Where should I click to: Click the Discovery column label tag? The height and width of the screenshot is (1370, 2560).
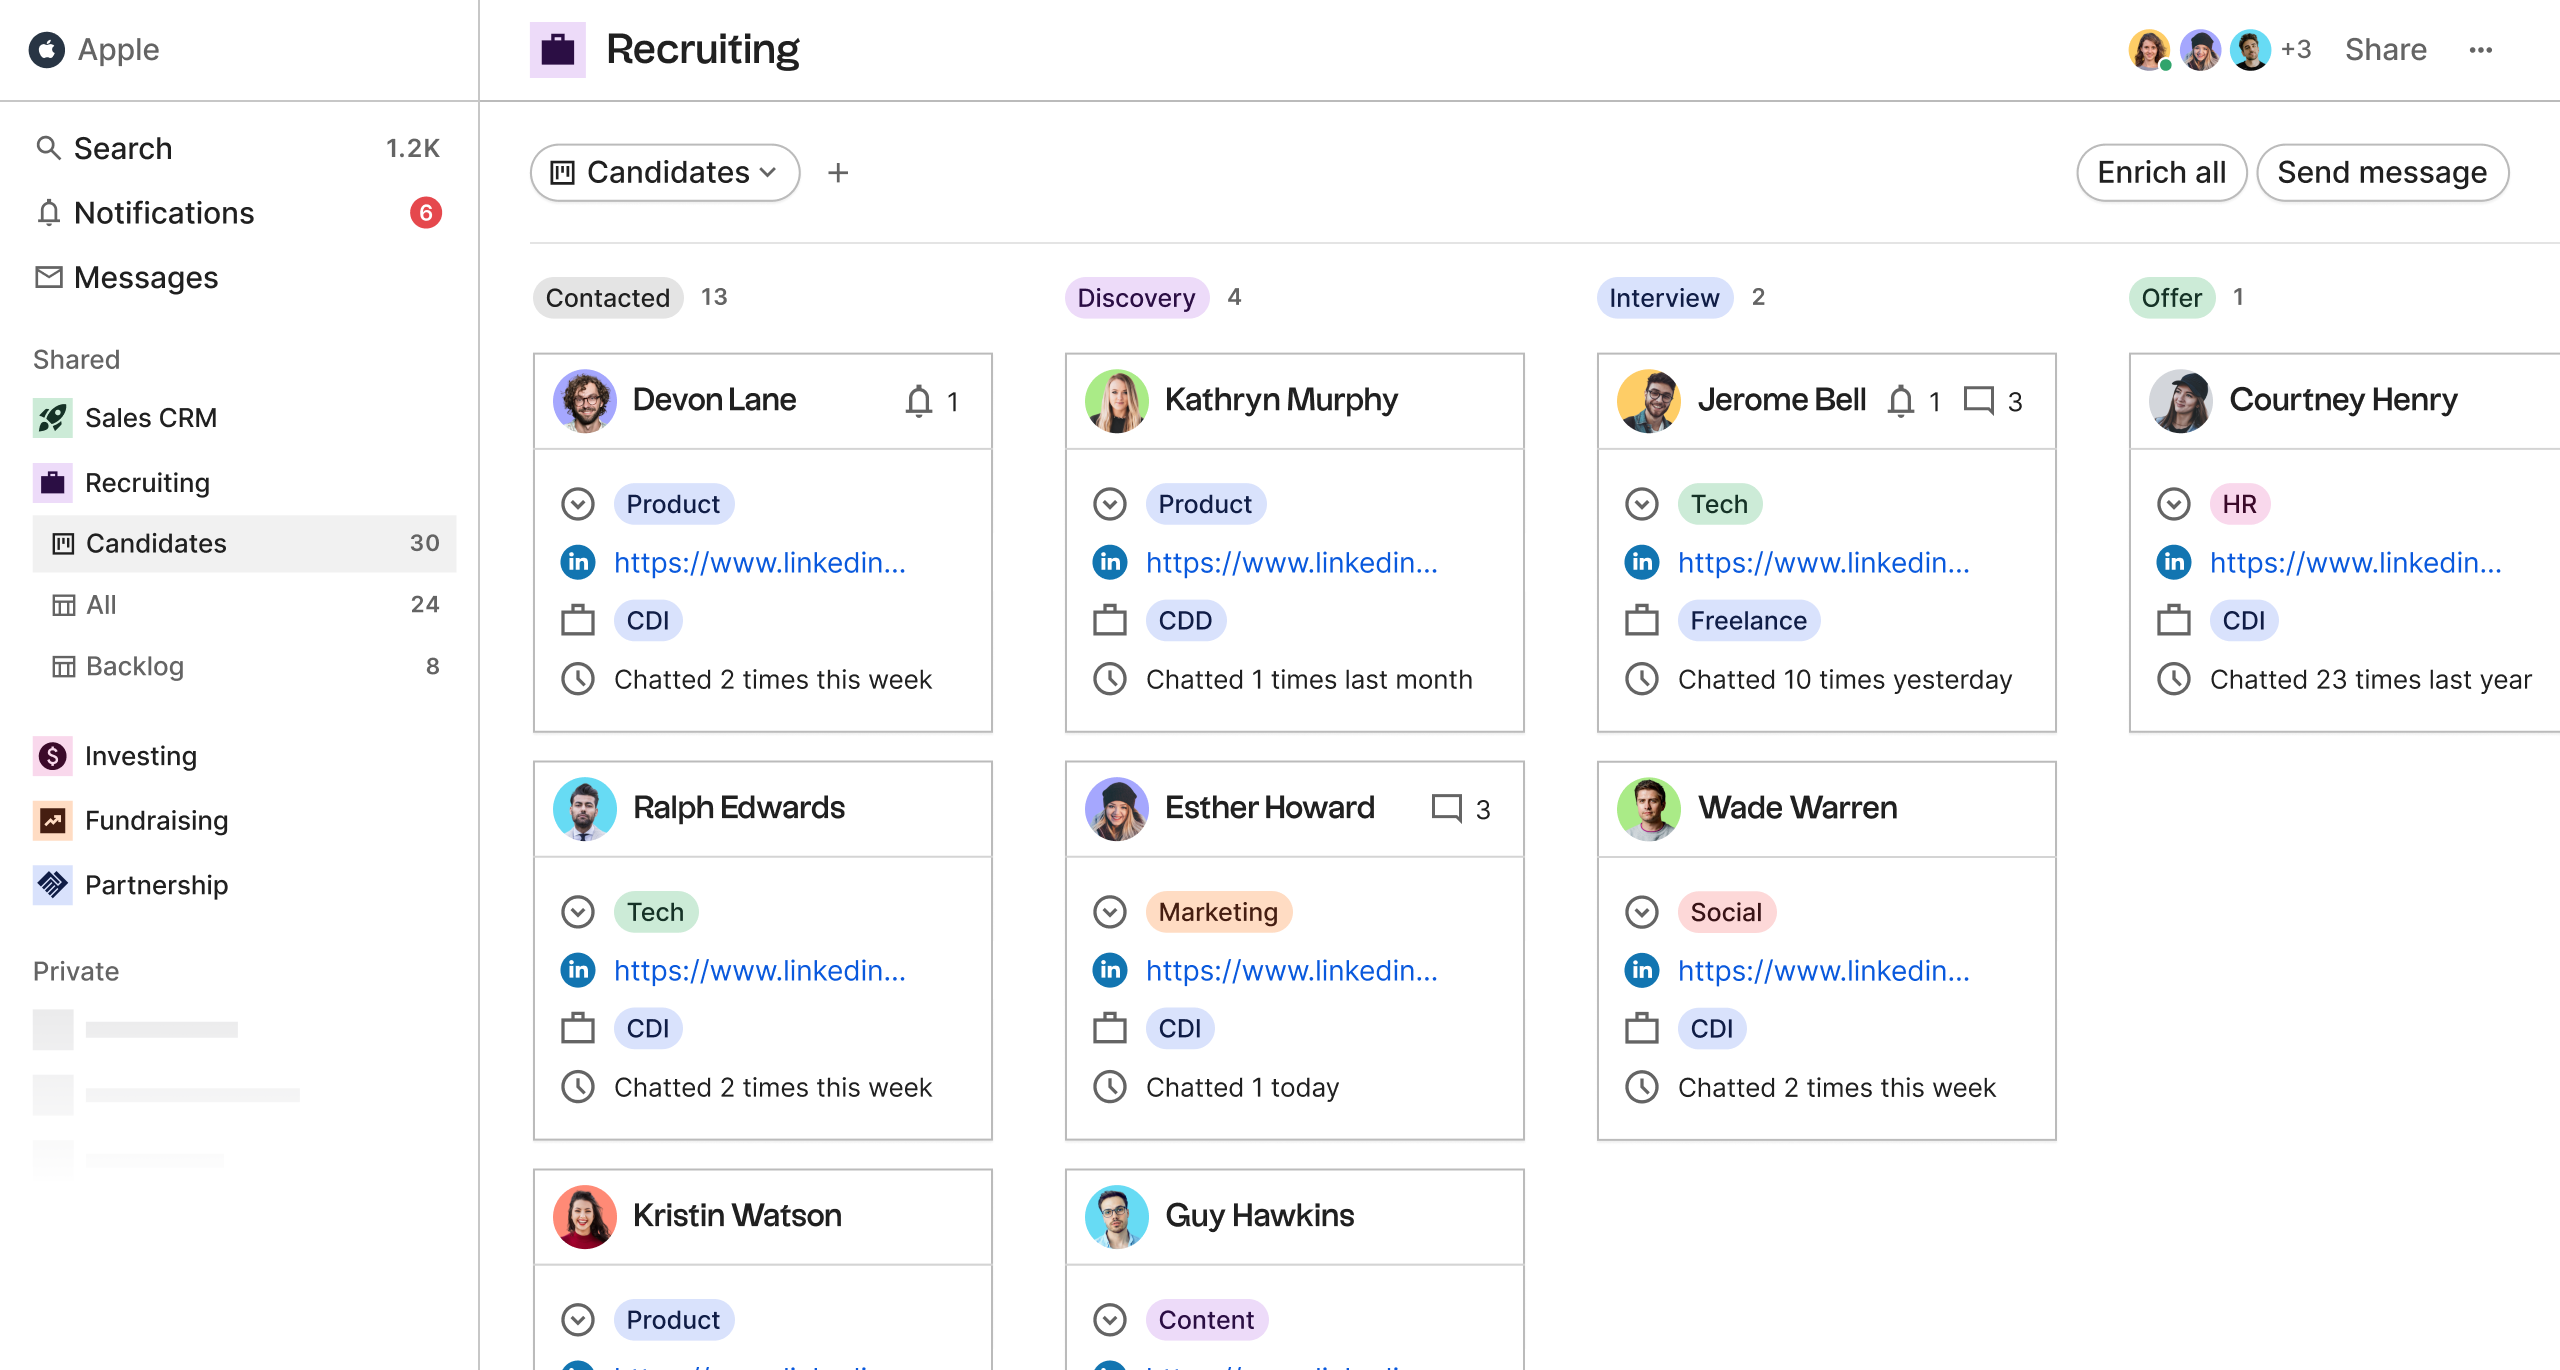click(1136, 298)
